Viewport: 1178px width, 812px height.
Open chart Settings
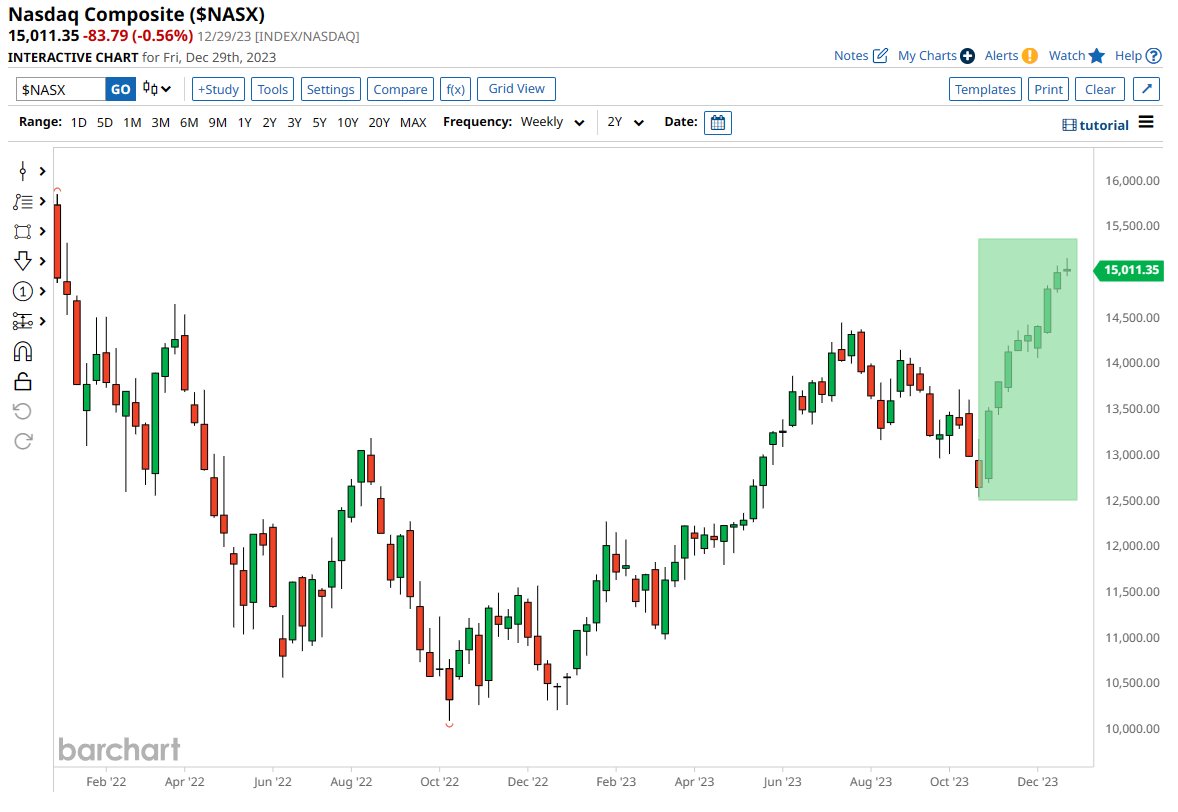click(x=331, y=89)
